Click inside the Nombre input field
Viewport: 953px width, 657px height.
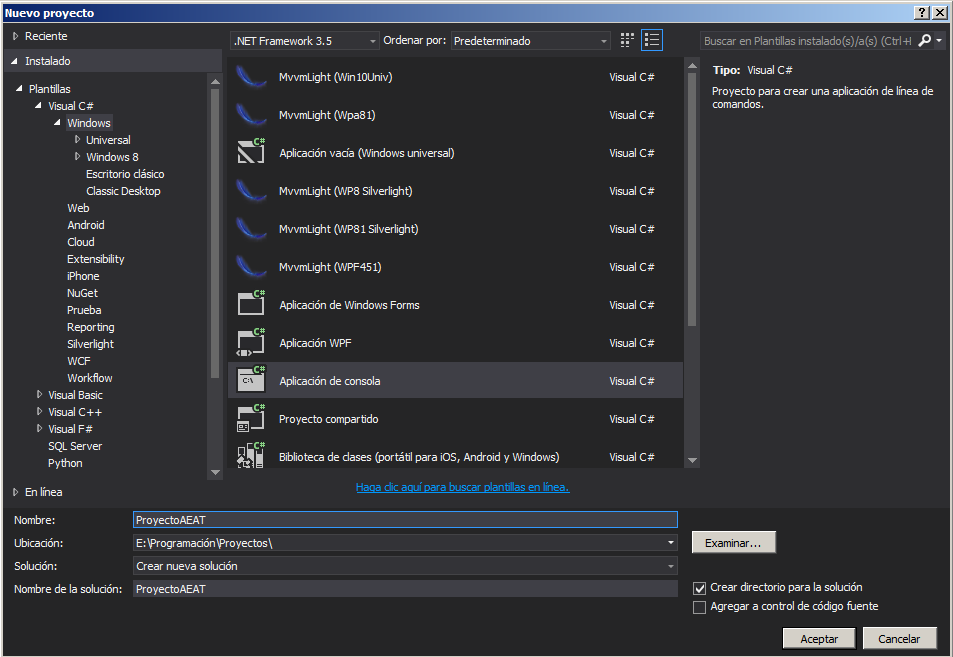point(405,519)
